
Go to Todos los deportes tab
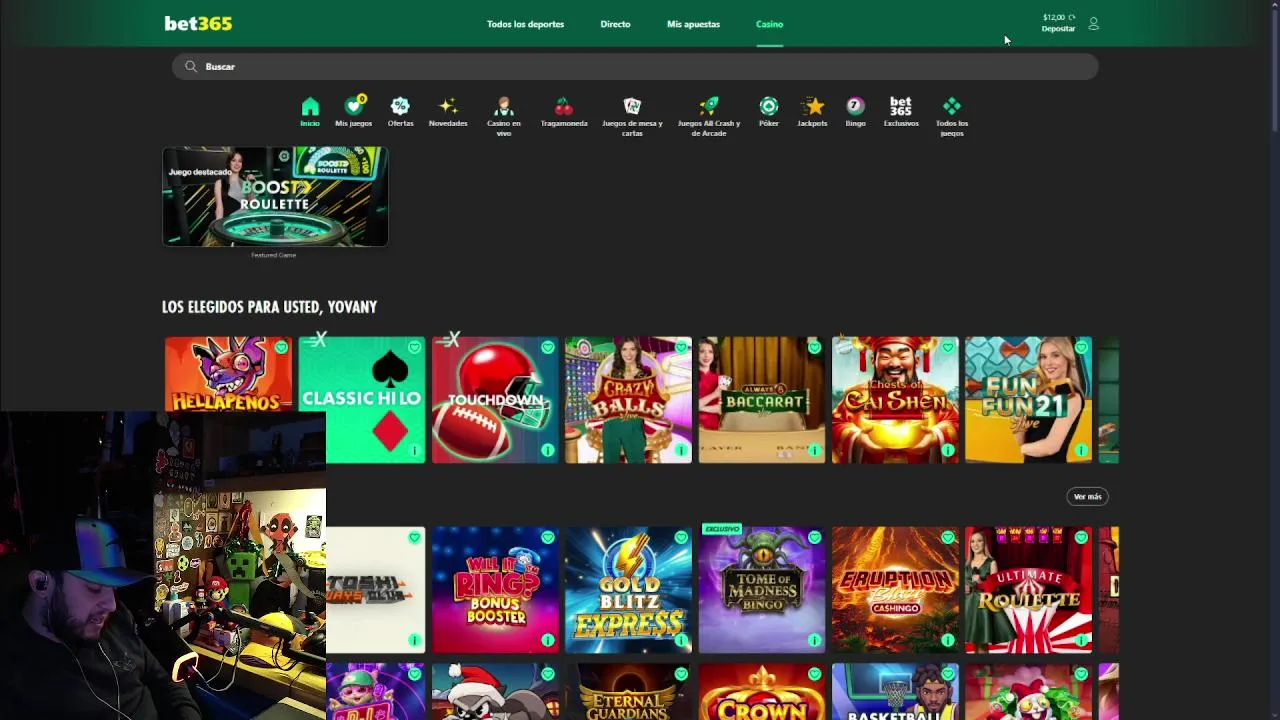pyautogui.click(x=525, y=24)
